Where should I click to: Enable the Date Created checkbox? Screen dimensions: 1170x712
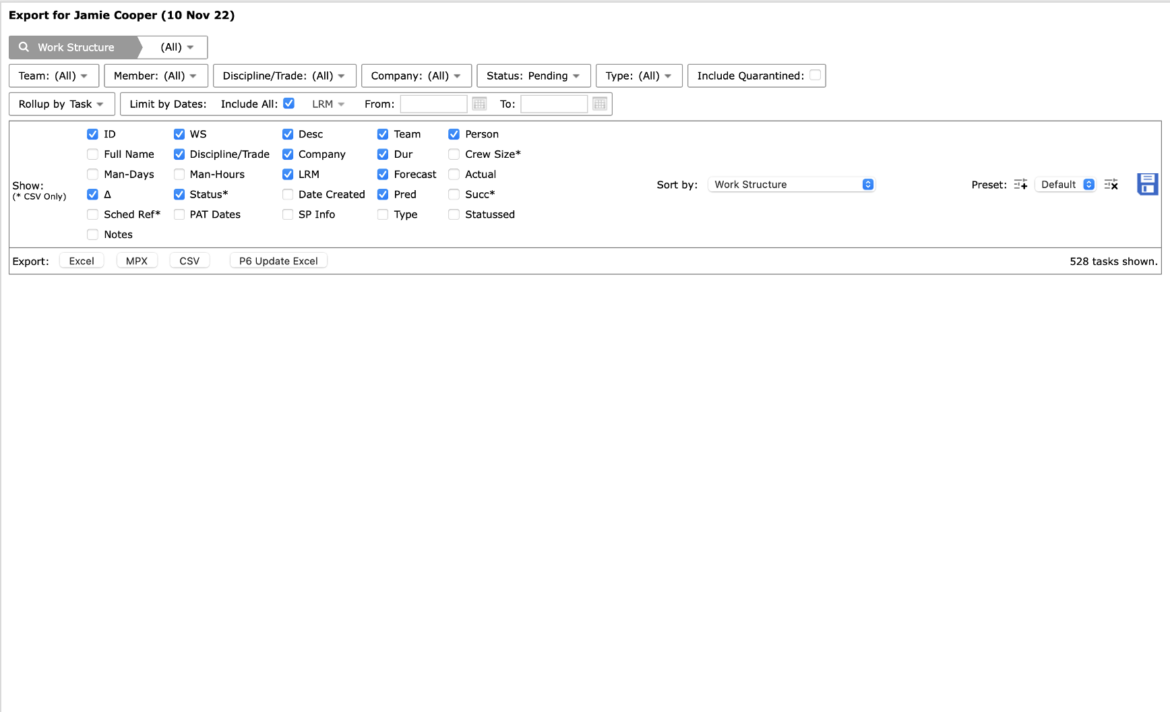[x=287, y=194]
